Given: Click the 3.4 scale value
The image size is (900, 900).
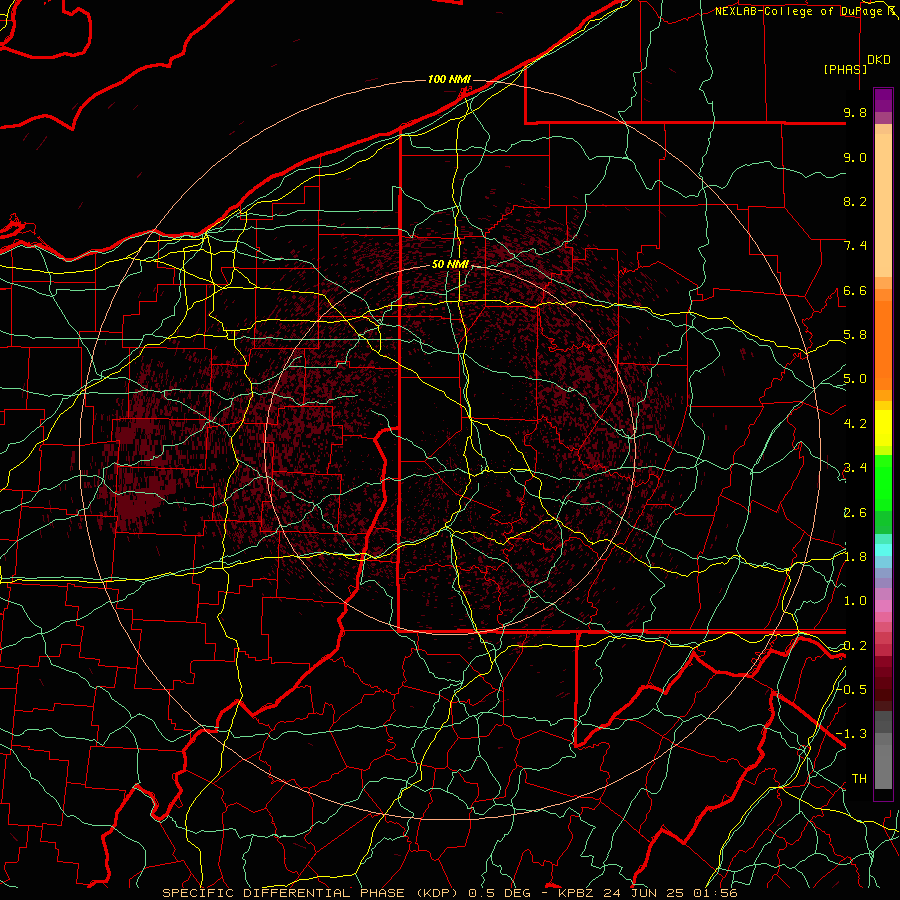Looking at the screenshot, I should tap(855, 468).
